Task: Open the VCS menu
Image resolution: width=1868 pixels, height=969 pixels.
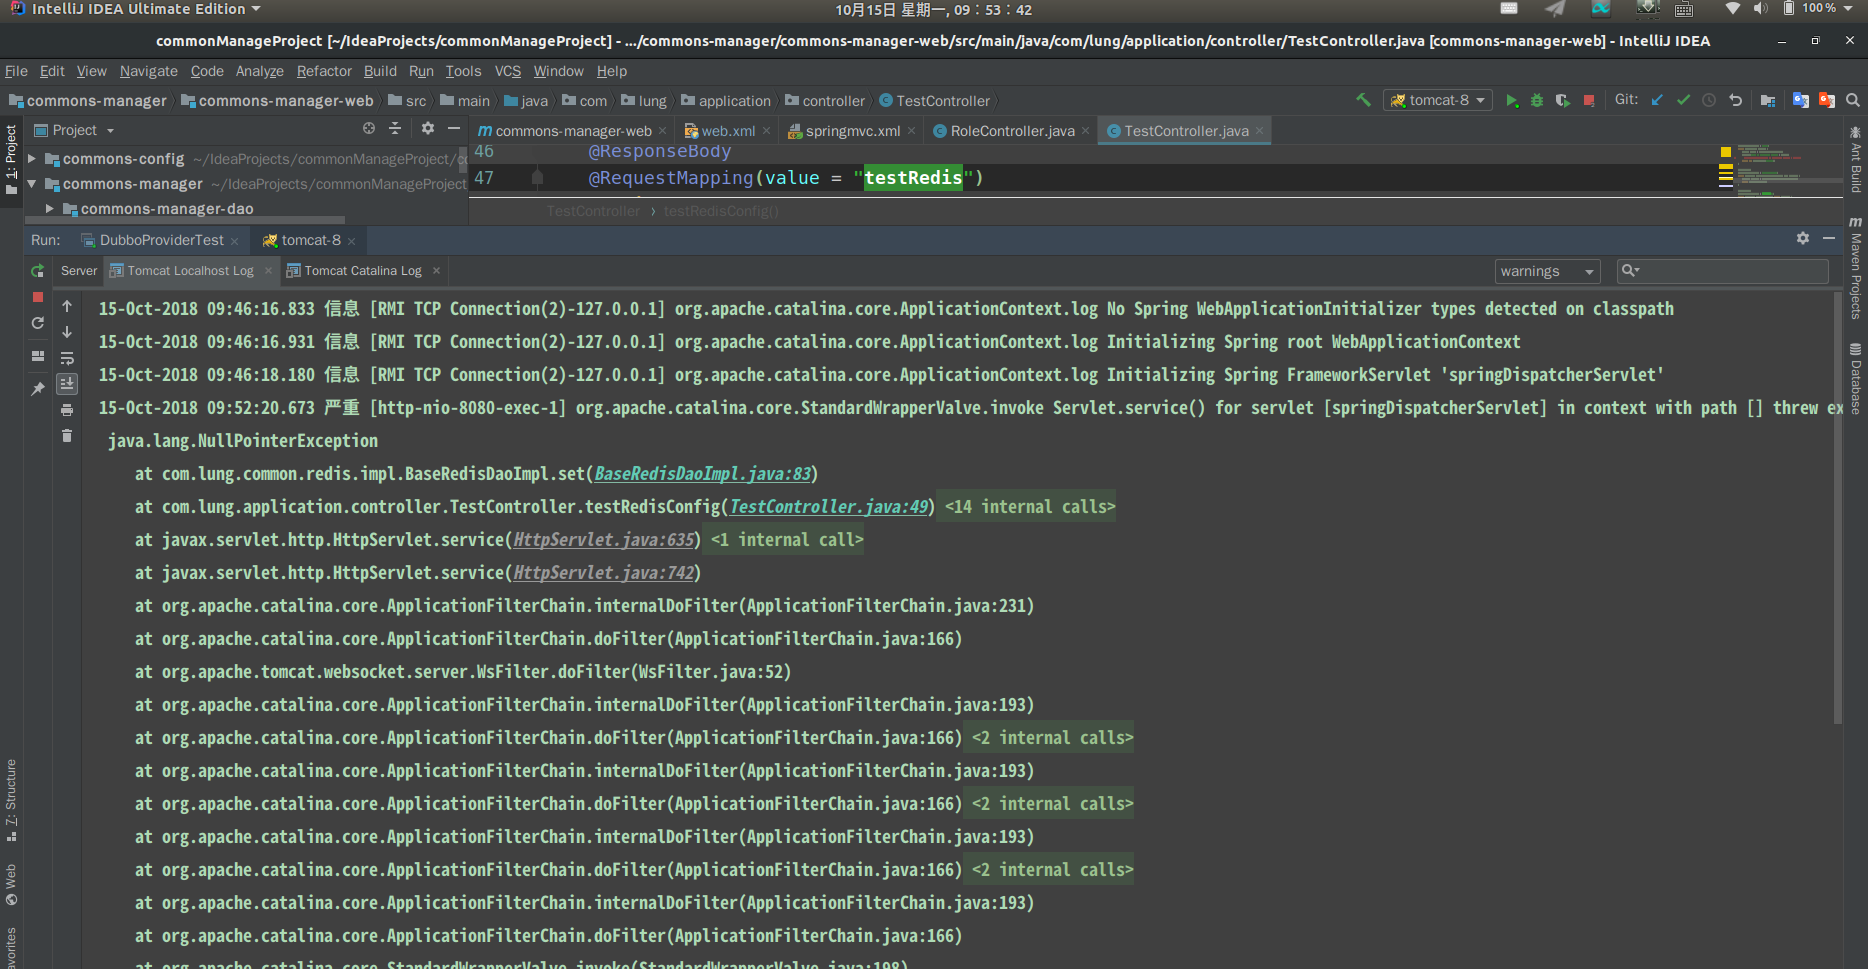Action: 508,71
